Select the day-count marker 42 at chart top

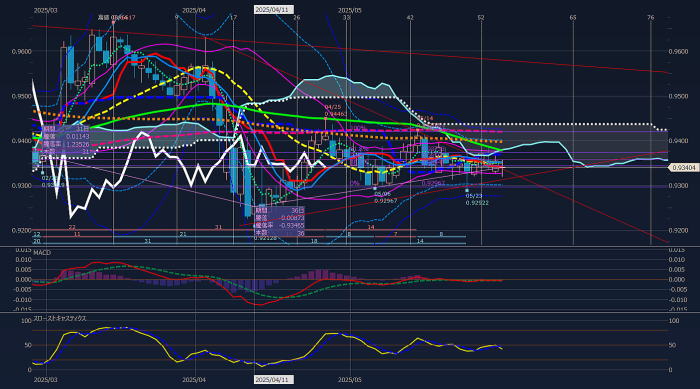(x=410, y=17)
